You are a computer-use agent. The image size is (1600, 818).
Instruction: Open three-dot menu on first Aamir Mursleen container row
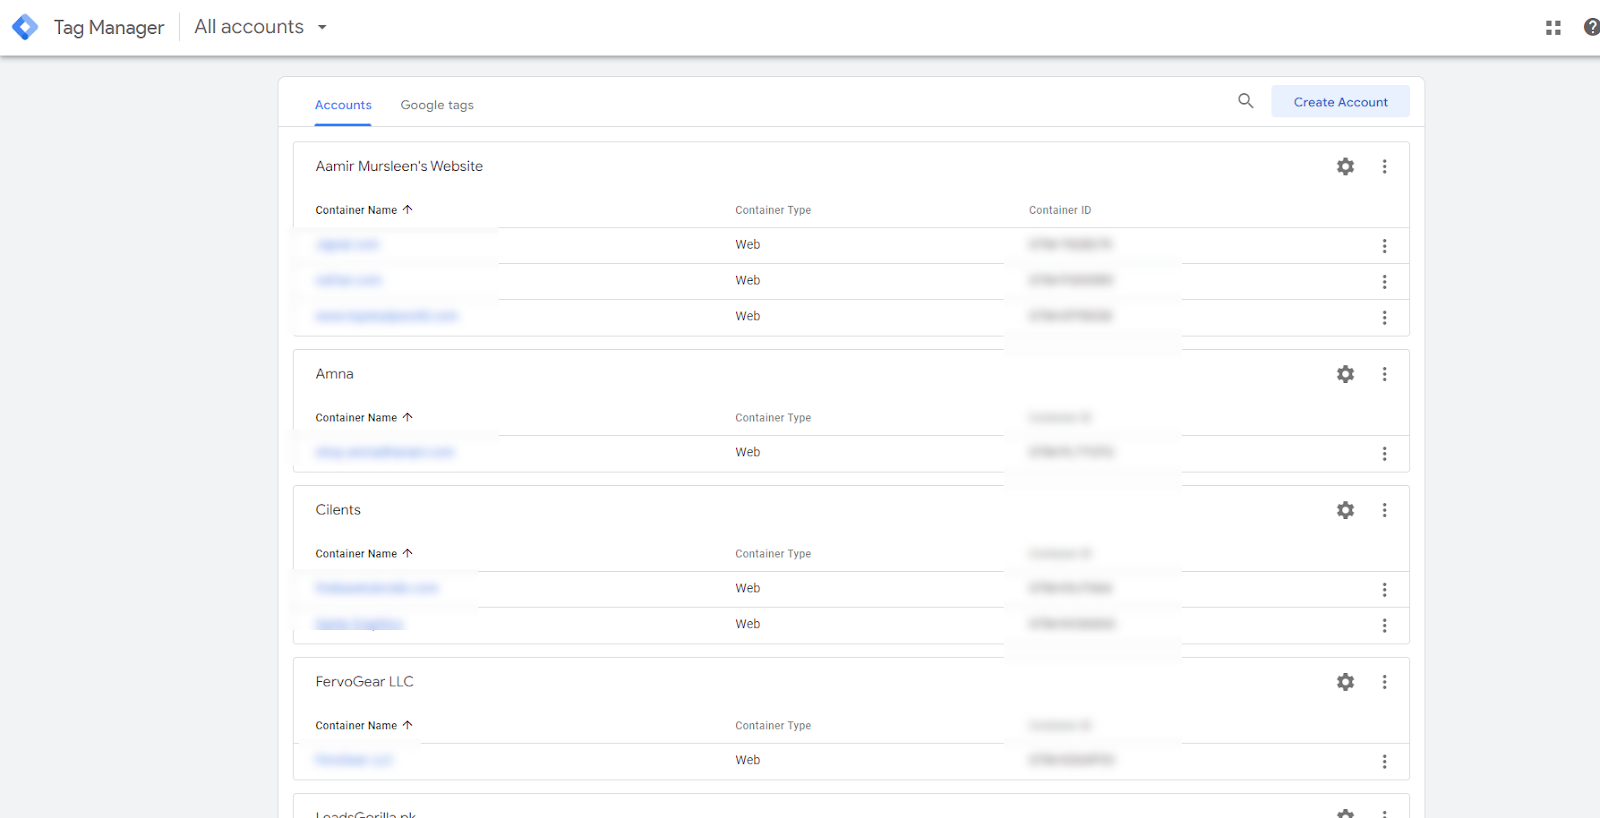tap(1384, 246)
